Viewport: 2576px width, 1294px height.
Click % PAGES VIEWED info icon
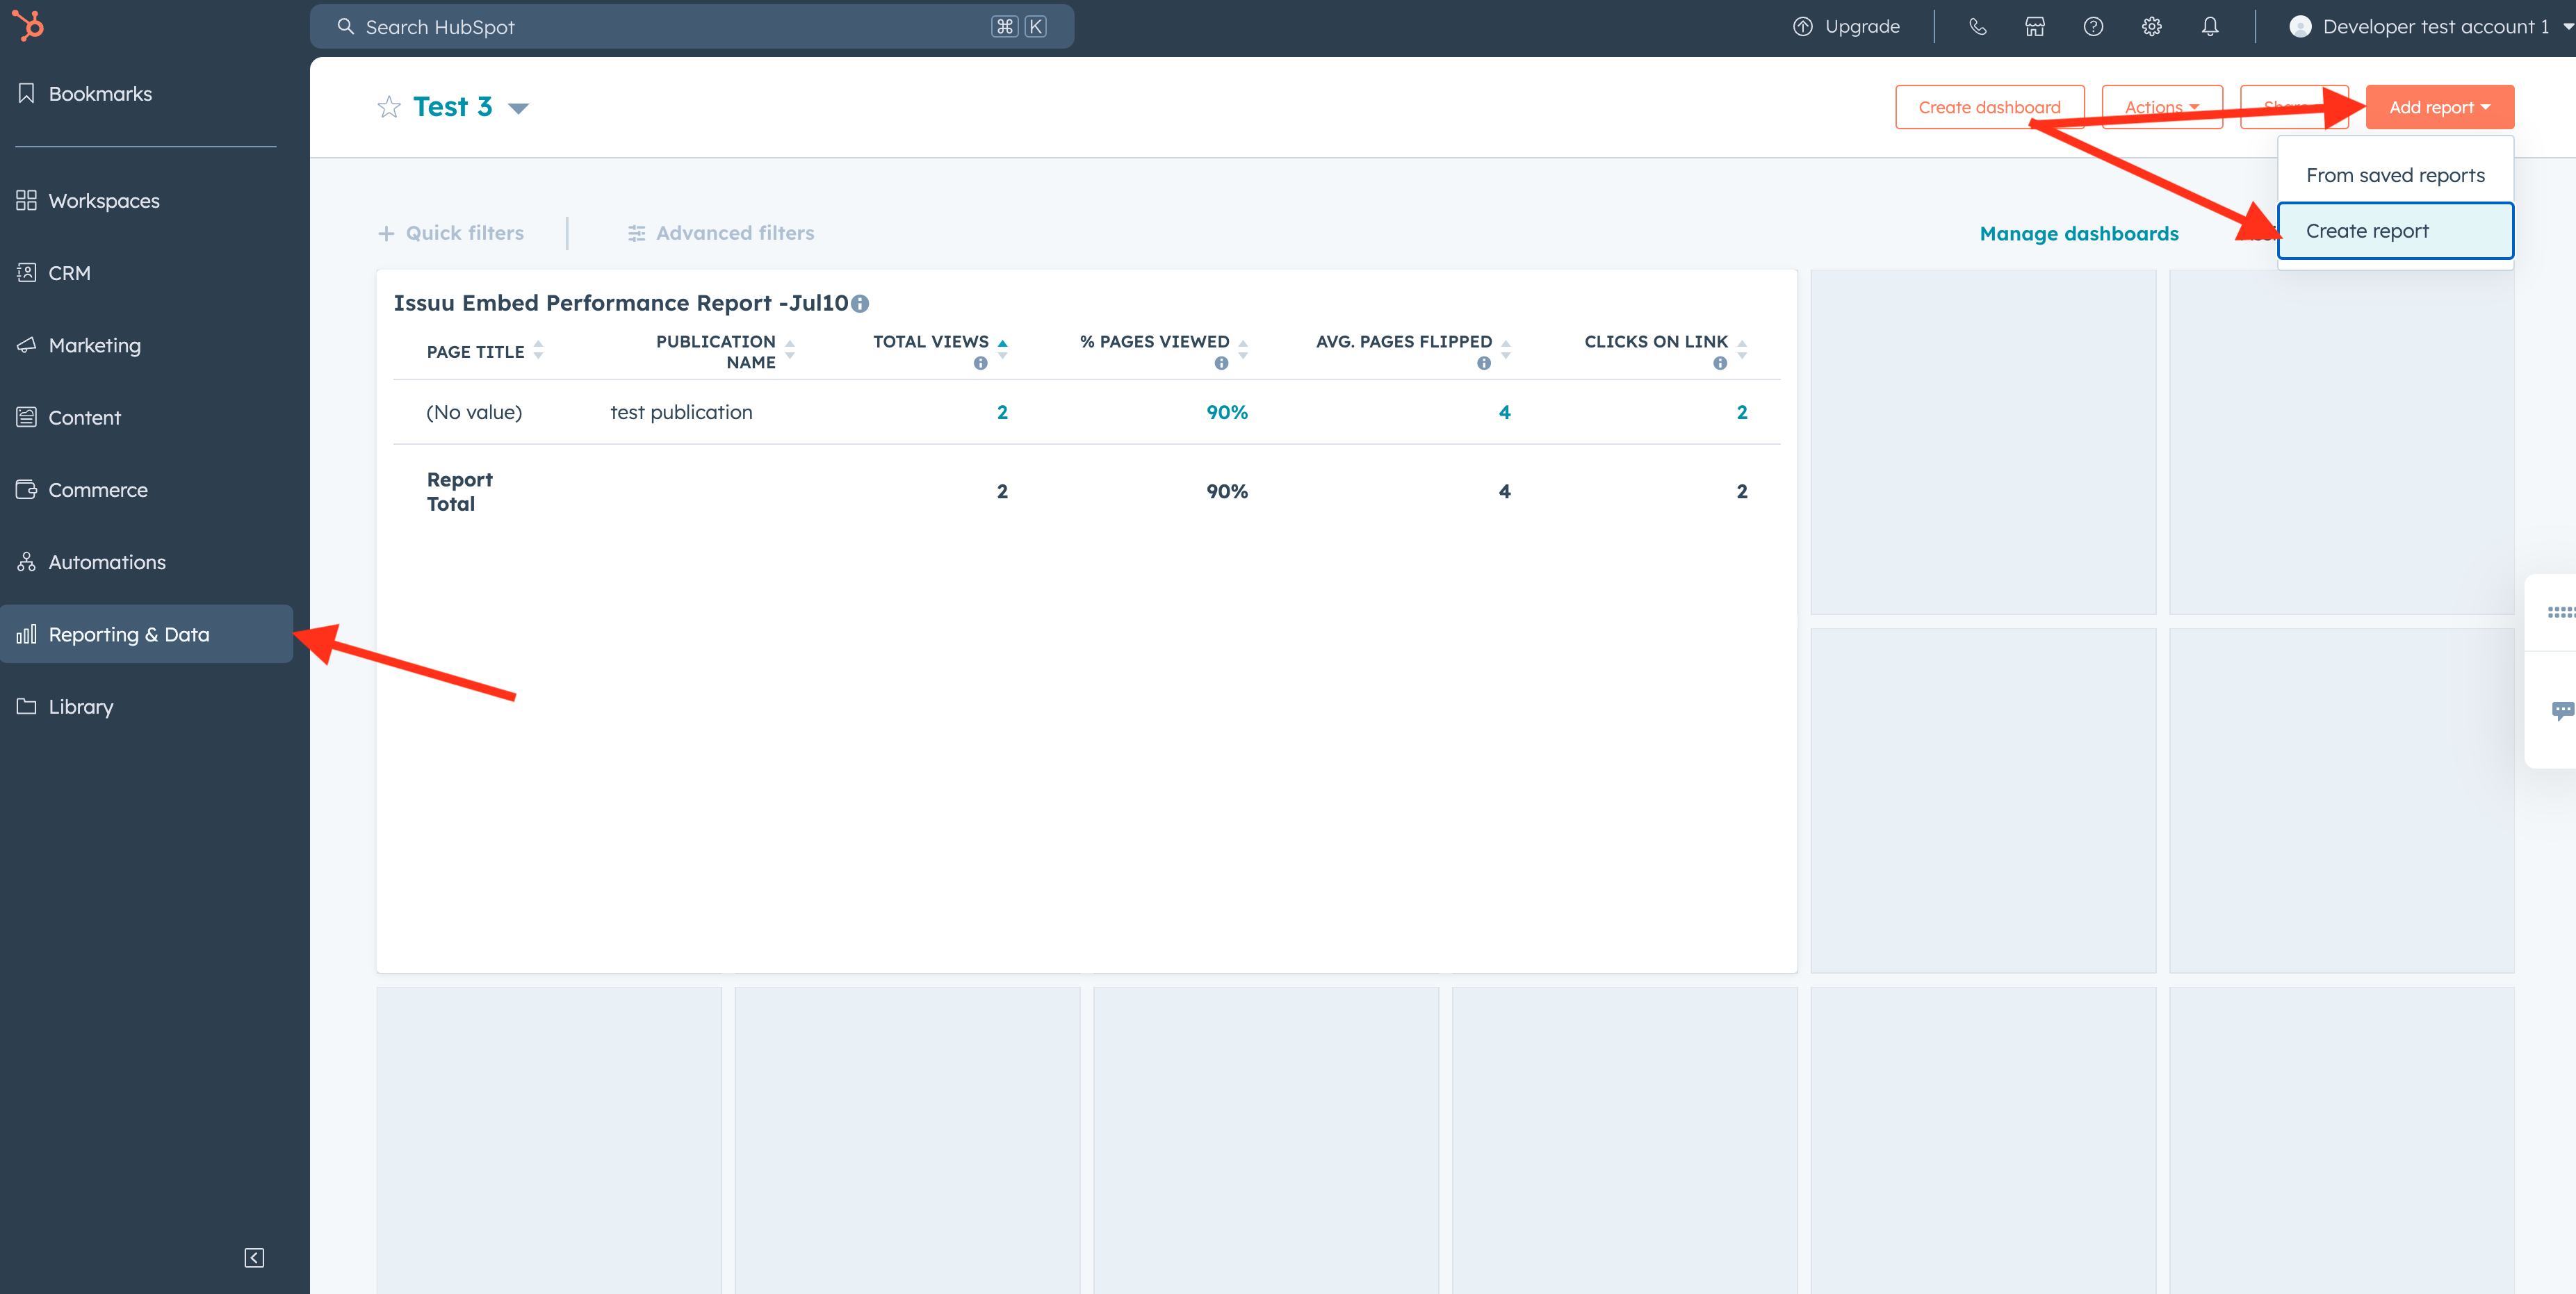pyautogui.click(x=1221, y=363)
